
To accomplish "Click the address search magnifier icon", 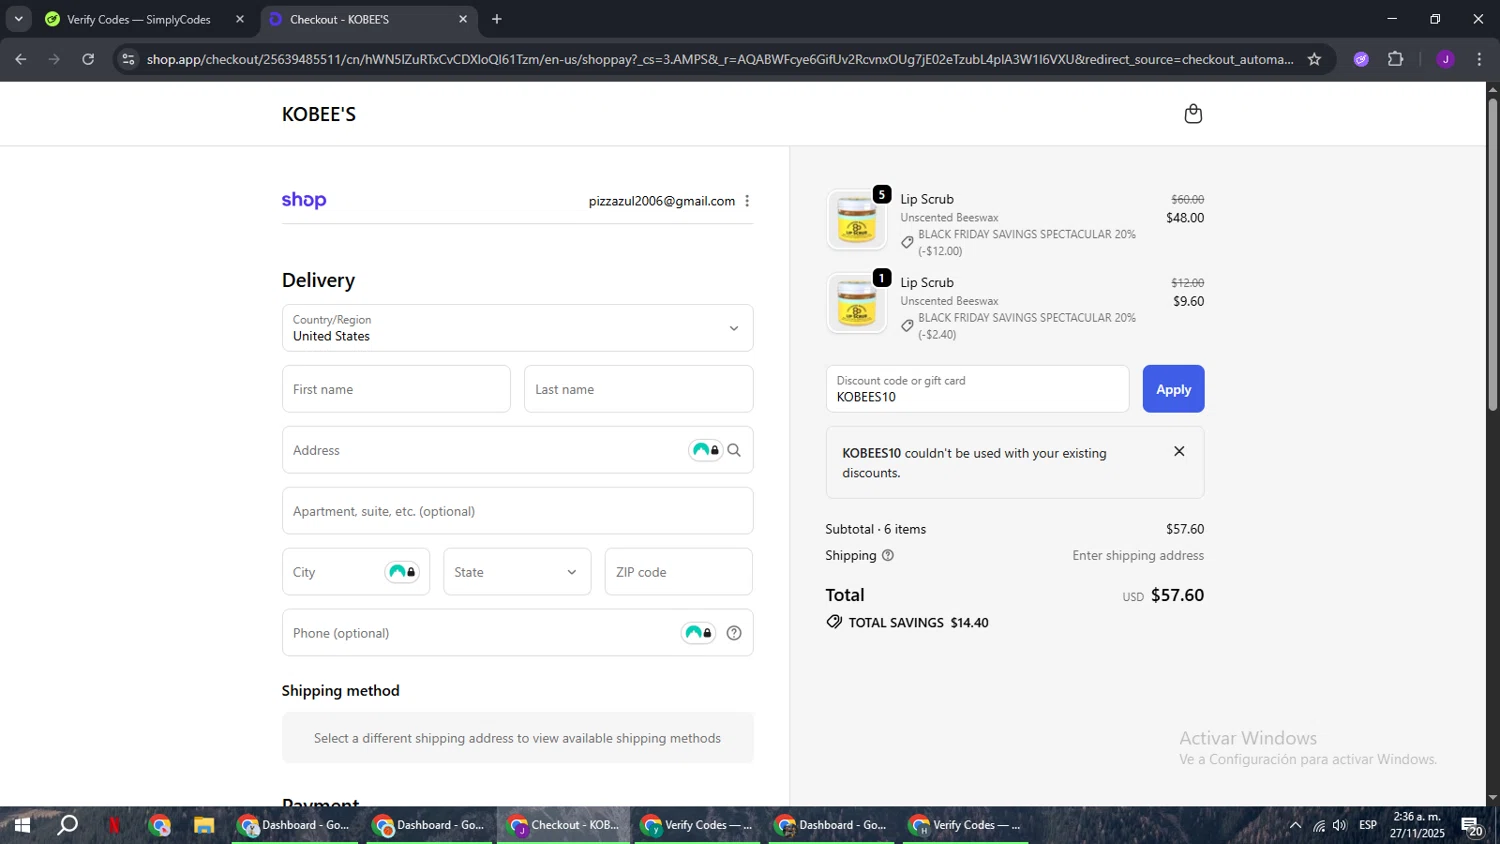I will 734,450.
